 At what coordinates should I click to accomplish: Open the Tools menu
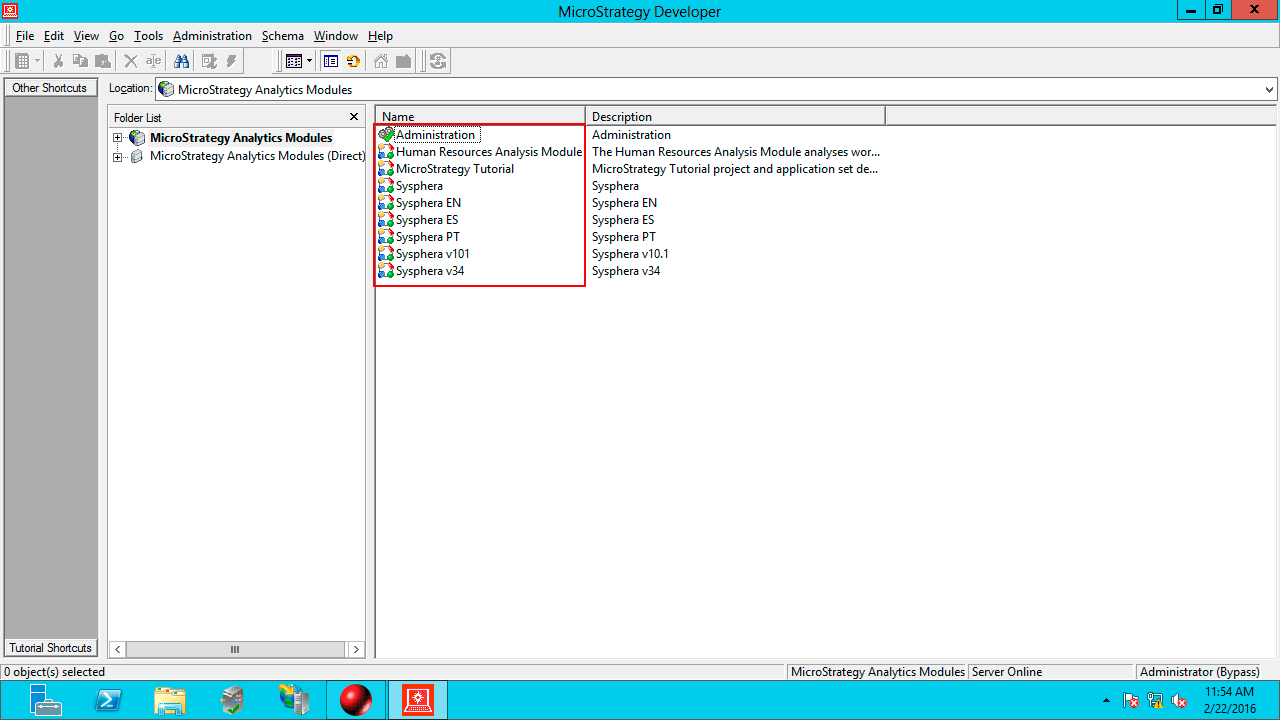(148, 36)
